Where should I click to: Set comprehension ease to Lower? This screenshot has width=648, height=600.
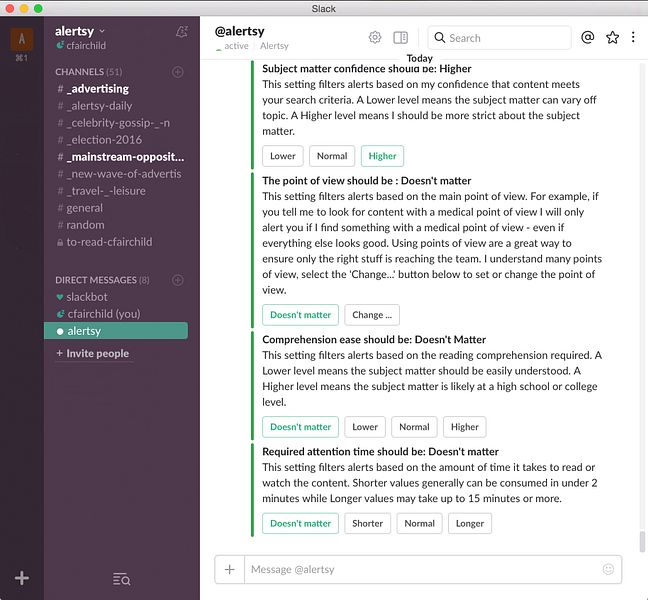click(365, 427)
